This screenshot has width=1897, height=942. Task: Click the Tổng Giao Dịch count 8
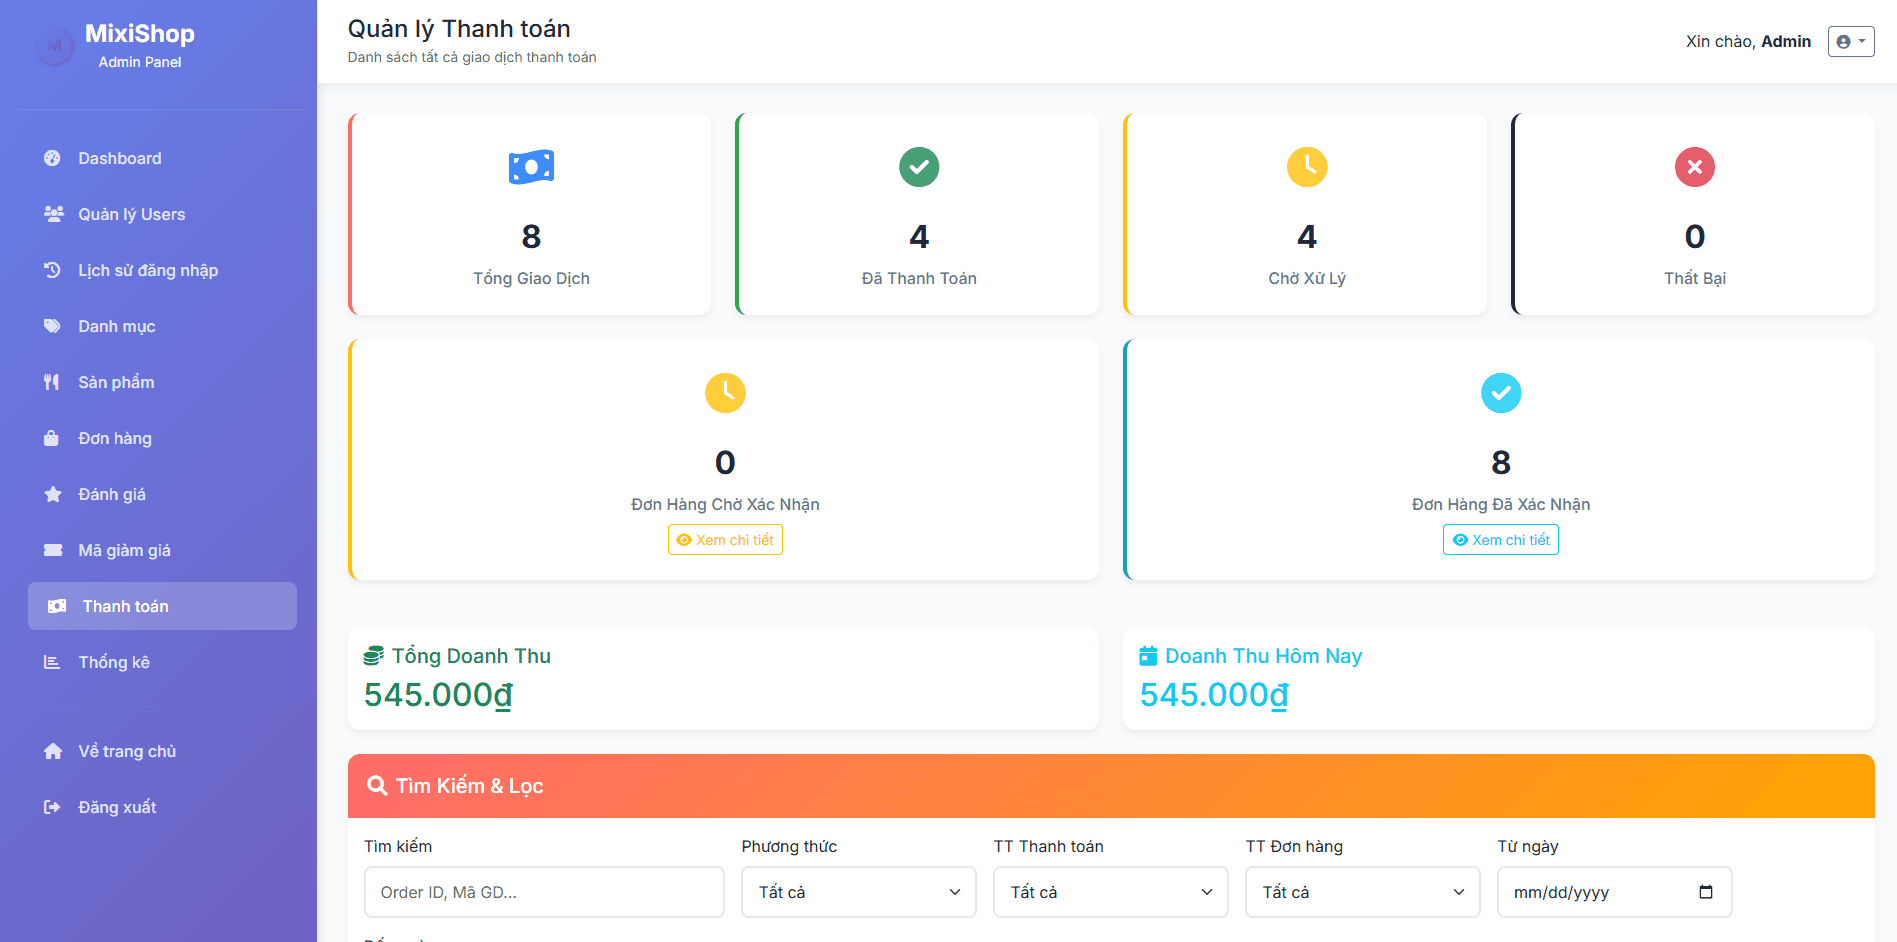[x=531, y=237]
